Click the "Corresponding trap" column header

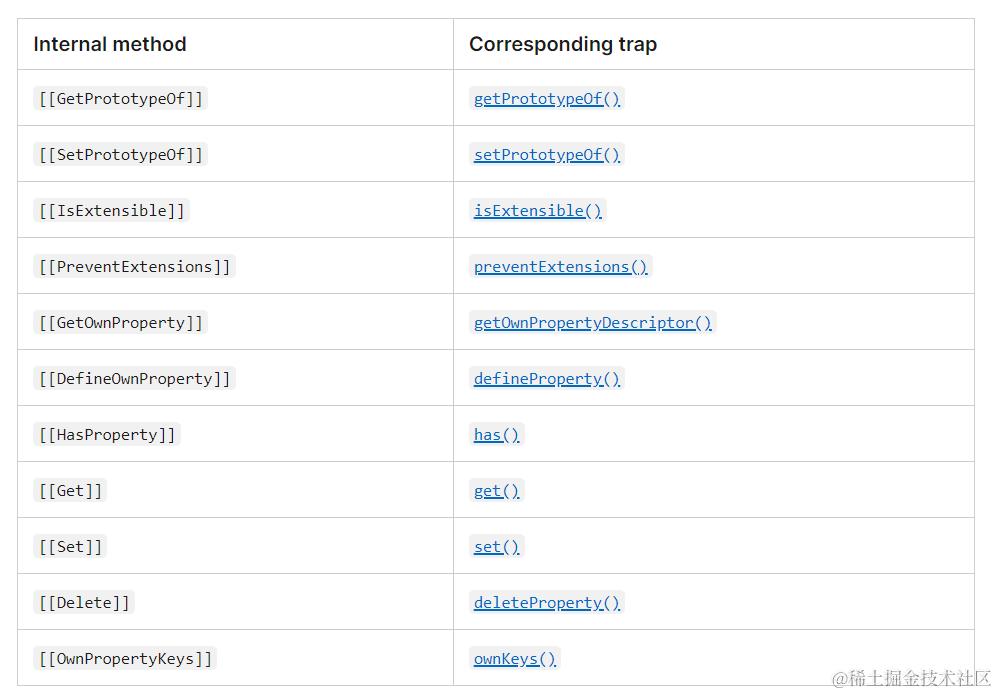point(563,44)
